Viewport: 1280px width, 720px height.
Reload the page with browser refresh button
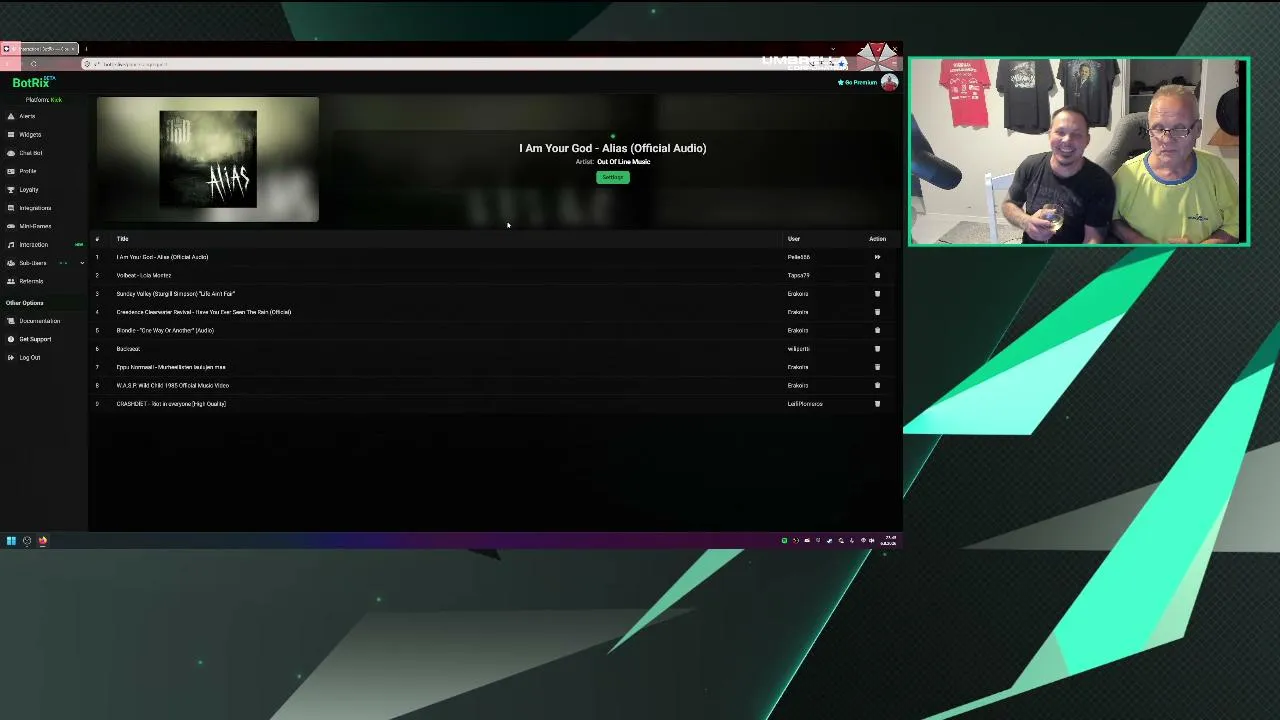point(33,64)
